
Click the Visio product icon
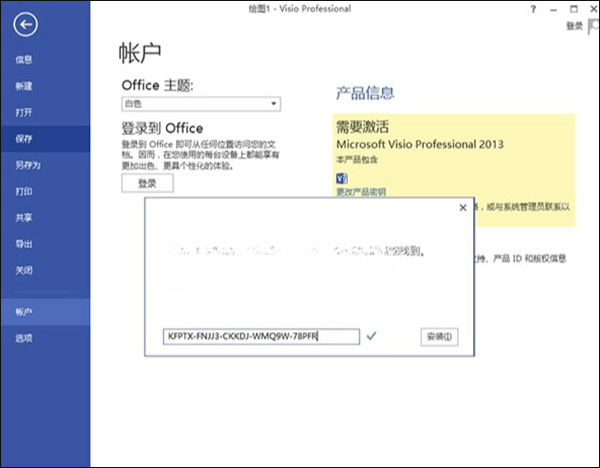pyautogui.click(x=340, y=177)
